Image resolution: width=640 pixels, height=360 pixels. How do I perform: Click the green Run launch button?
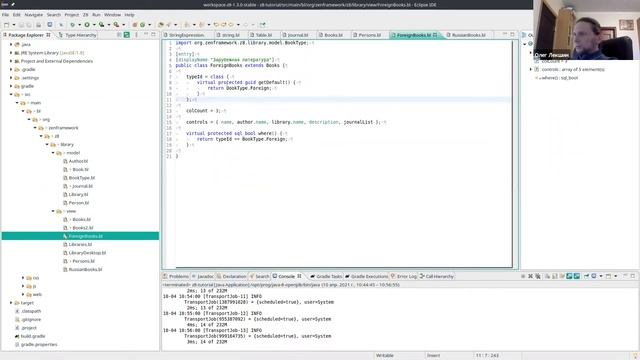(x=87, y=25)
